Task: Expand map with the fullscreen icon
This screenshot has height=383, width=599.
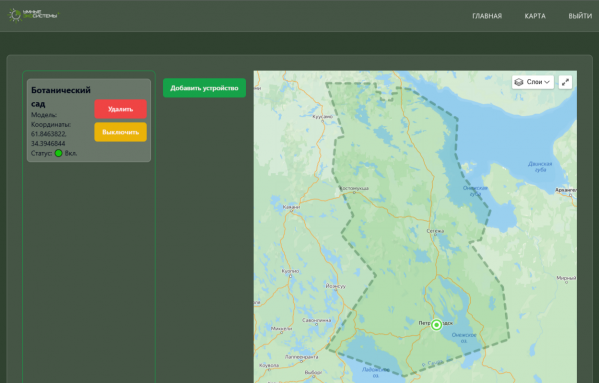Action: 565,82
